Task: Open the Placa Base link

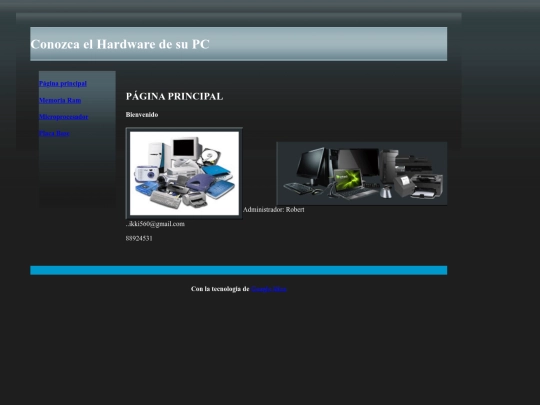Action: coord(54,133)
